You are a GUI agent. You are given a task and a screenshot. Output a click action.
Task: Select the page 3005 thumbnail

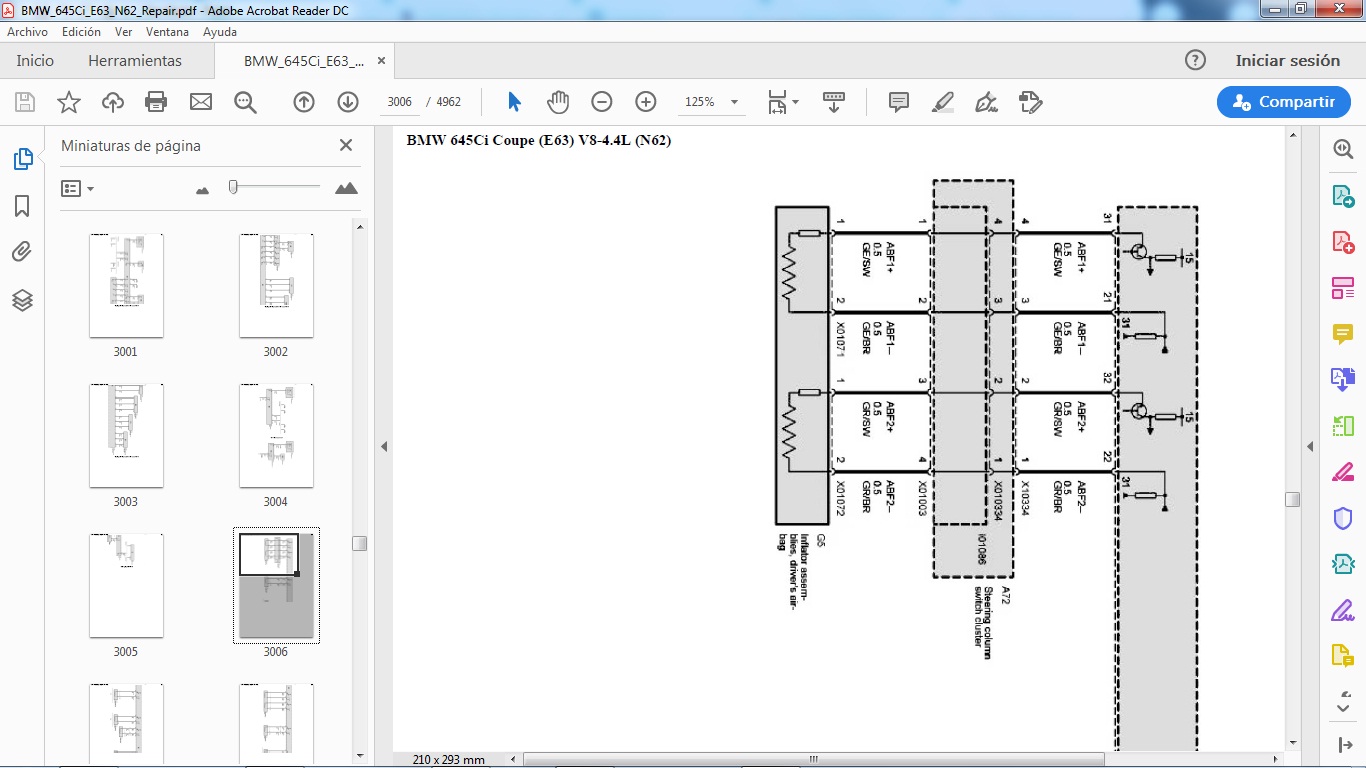coord(126,585)
